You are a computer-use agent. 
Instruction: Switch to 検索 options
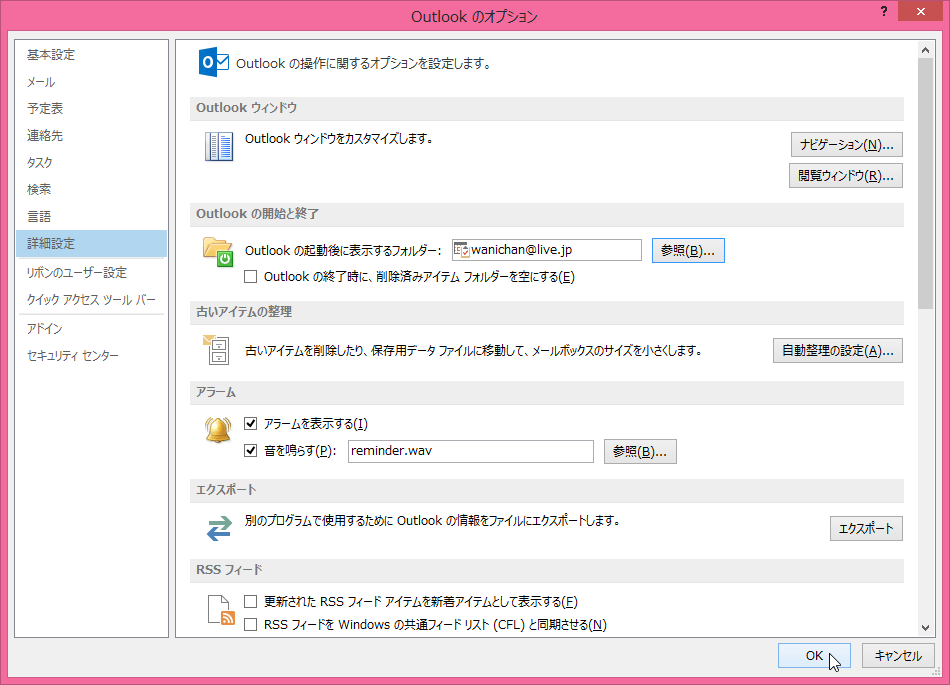pyautogui.click(x=91, y=190)
